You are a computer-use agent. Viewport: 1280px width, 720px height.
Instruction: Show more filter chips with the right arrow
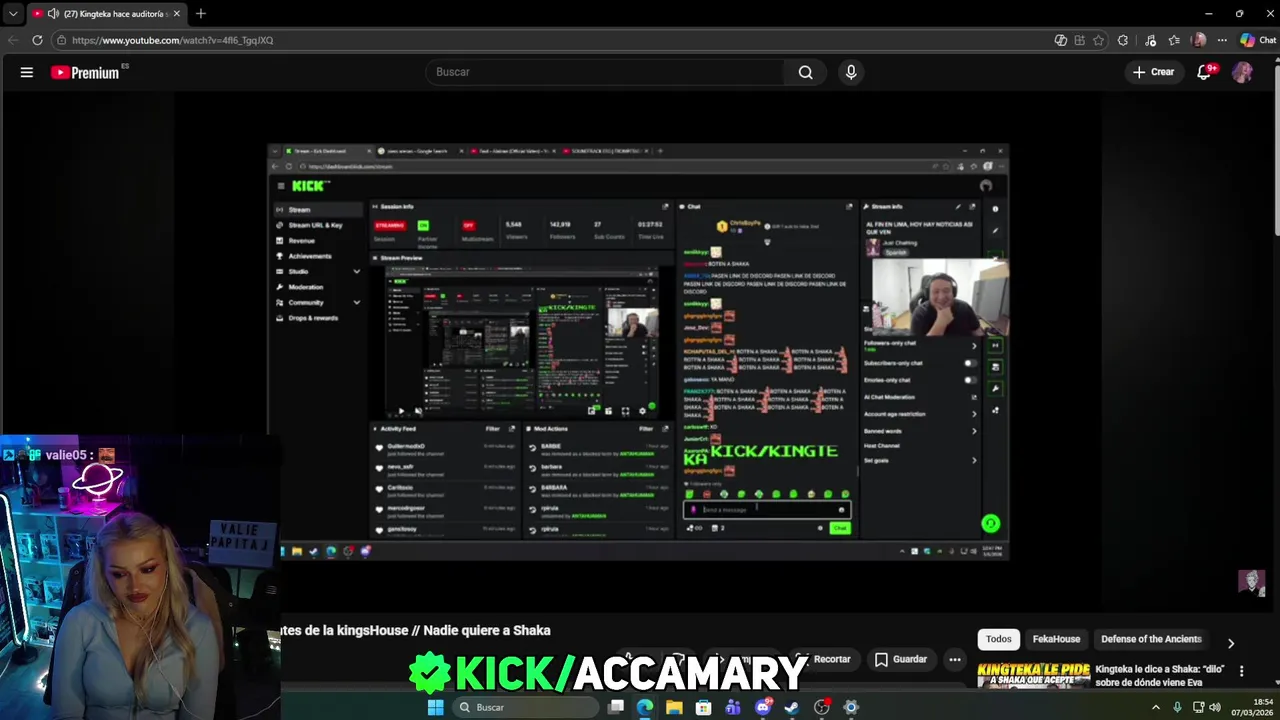point(1231,643)
